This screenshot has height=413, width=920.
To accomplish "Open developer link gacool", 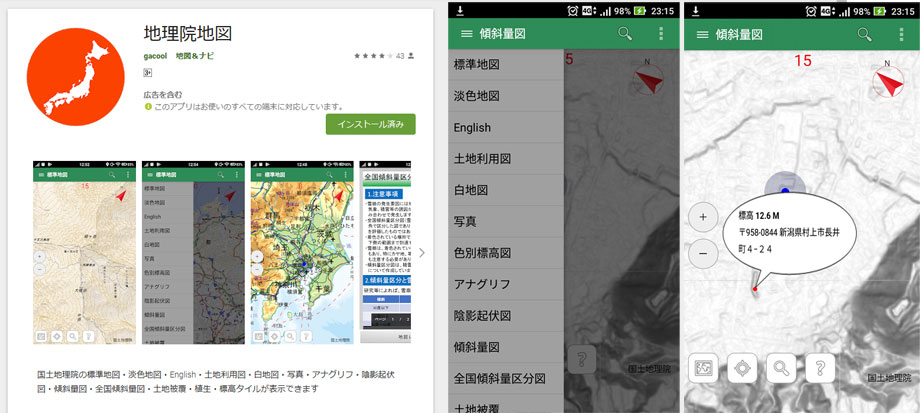I will (x=155, y=56).
